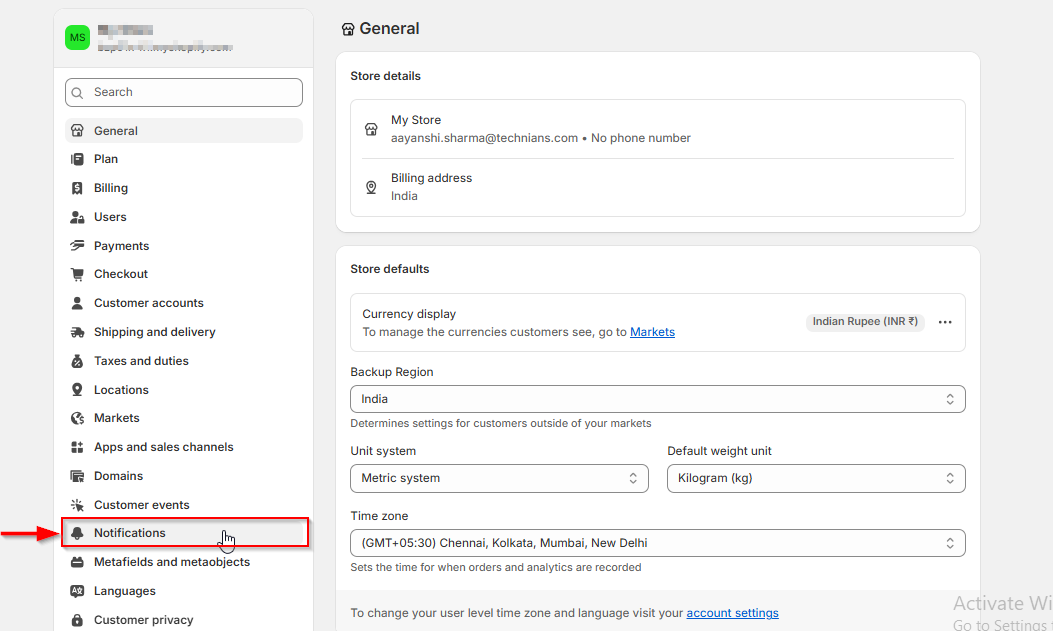Viewport: 1053px width, 631px height.
Task: Expand the Time zone selector
Action: point(657,543)
